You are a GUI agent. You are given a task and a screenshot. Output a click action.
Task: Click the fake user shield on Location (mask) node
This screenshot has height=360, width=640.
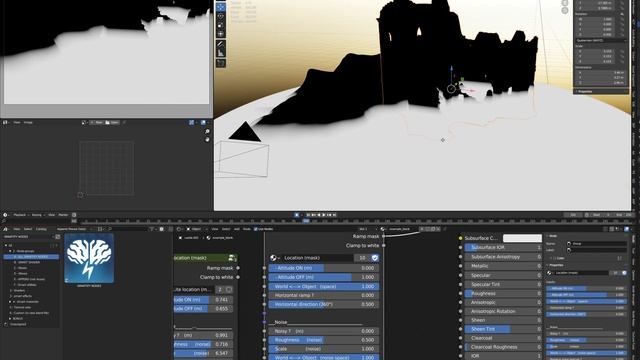pyautogui.click(x=375, y=258)
